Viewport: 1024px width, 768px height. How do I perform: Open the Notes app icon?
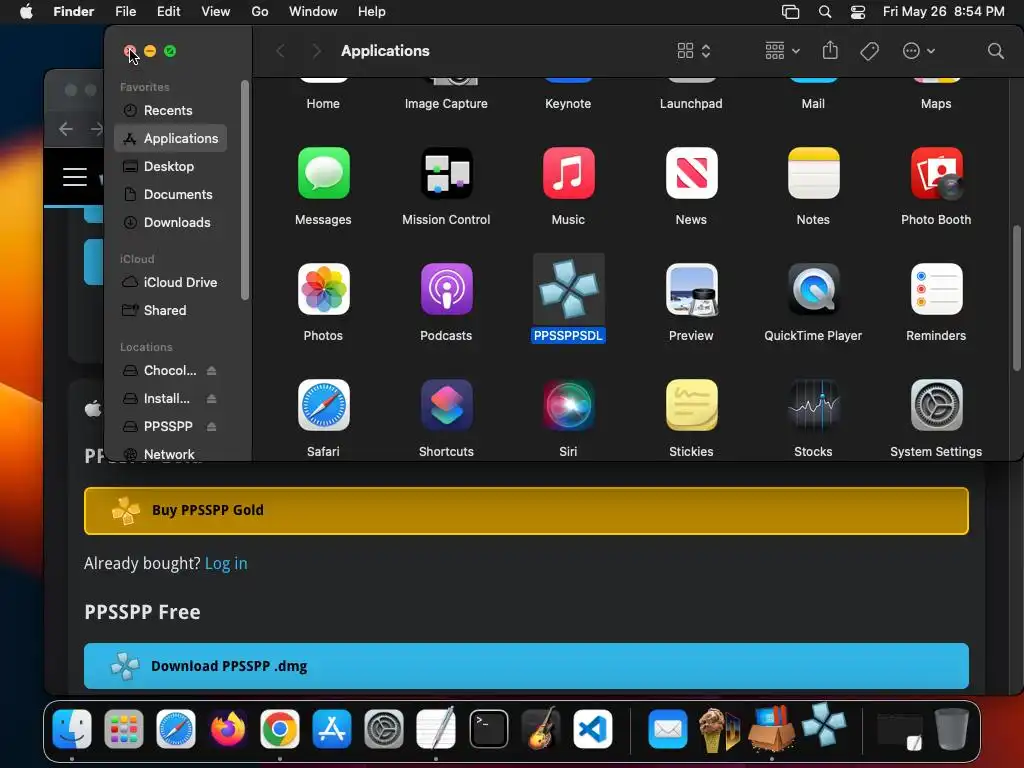(813, 173)
